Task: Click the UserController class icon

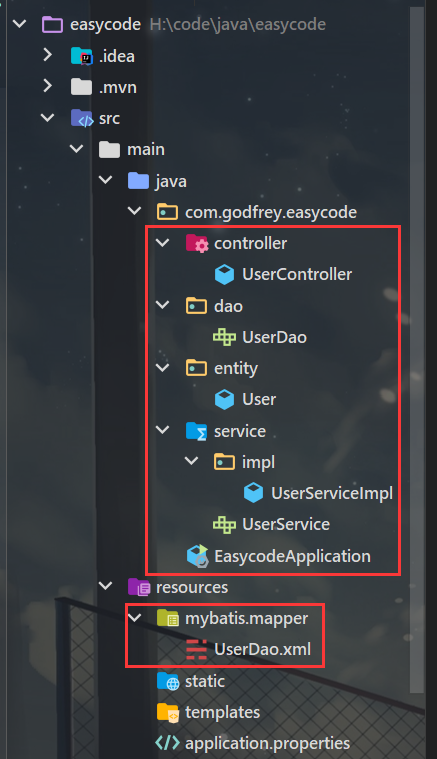Action: pos(225,274)
